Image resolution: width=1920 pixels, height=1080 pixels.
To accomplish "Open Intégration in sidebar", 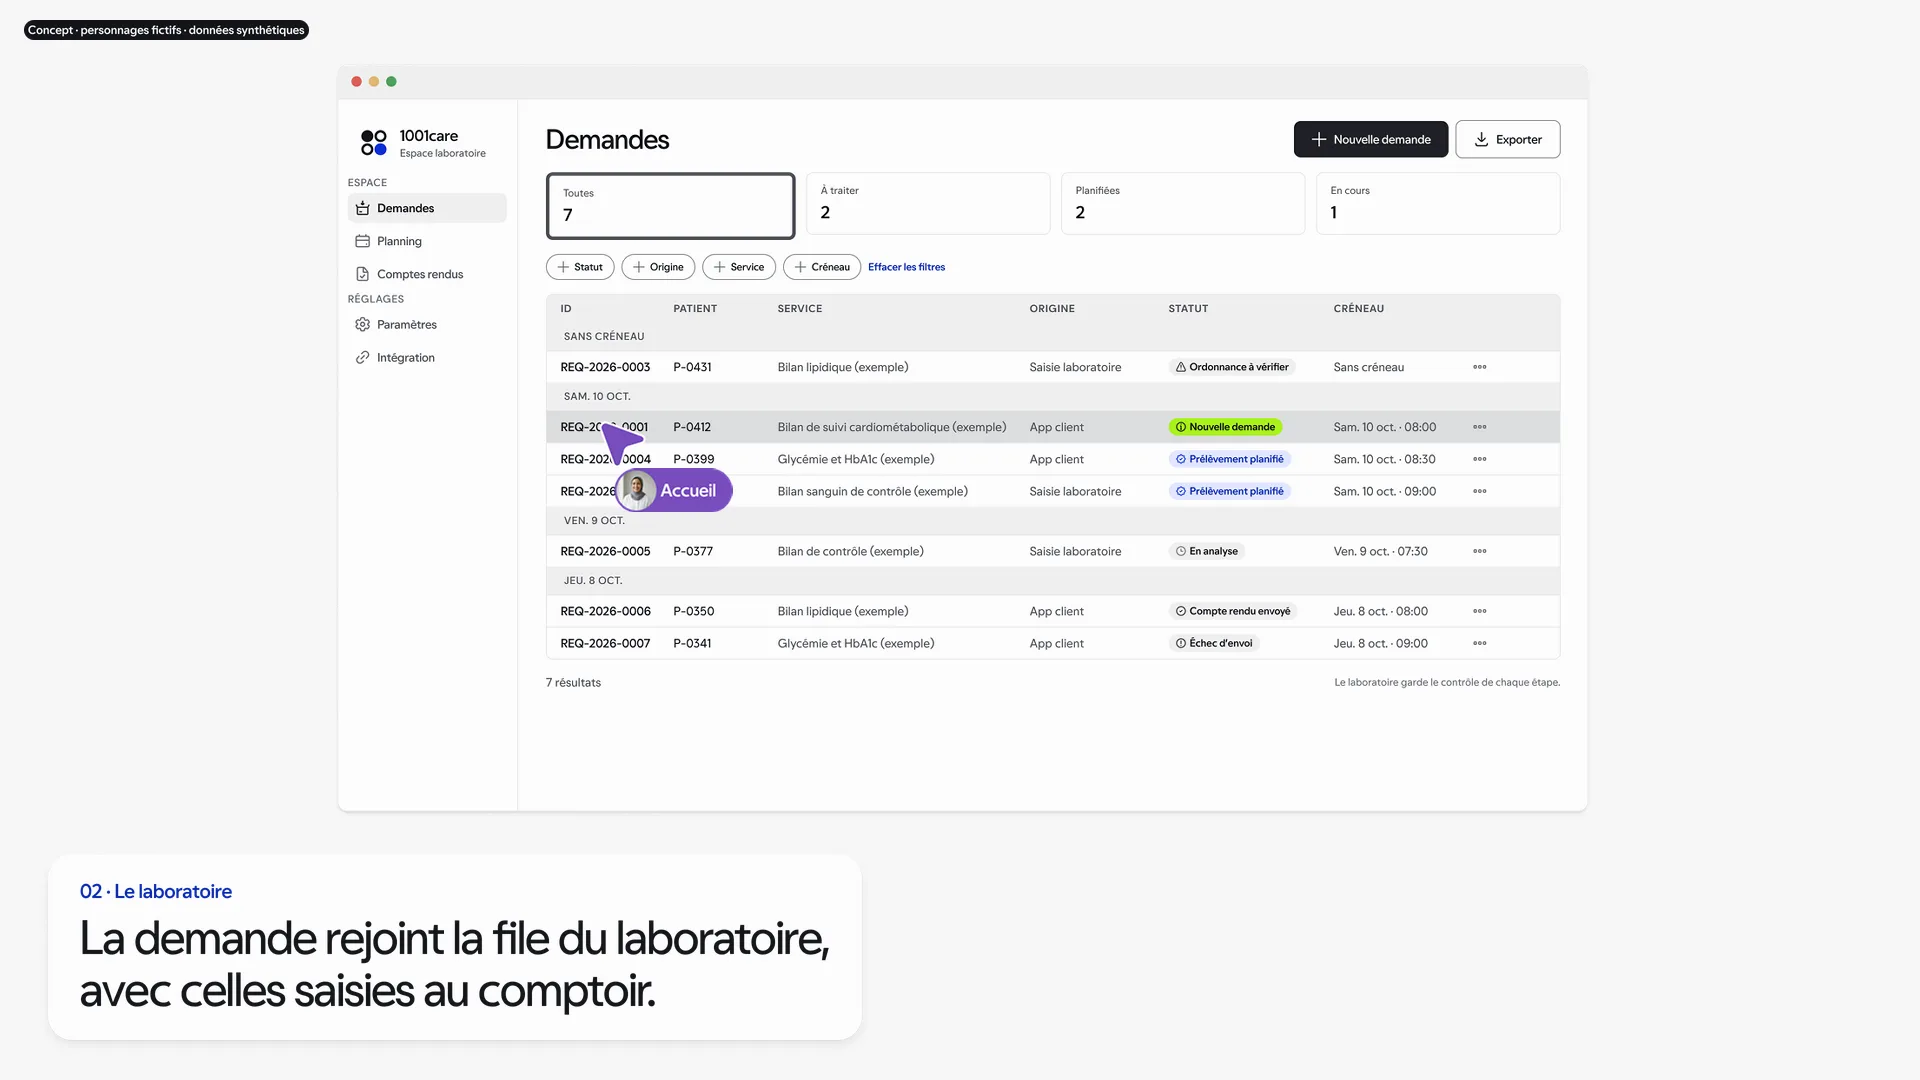I will click(427, 357).
